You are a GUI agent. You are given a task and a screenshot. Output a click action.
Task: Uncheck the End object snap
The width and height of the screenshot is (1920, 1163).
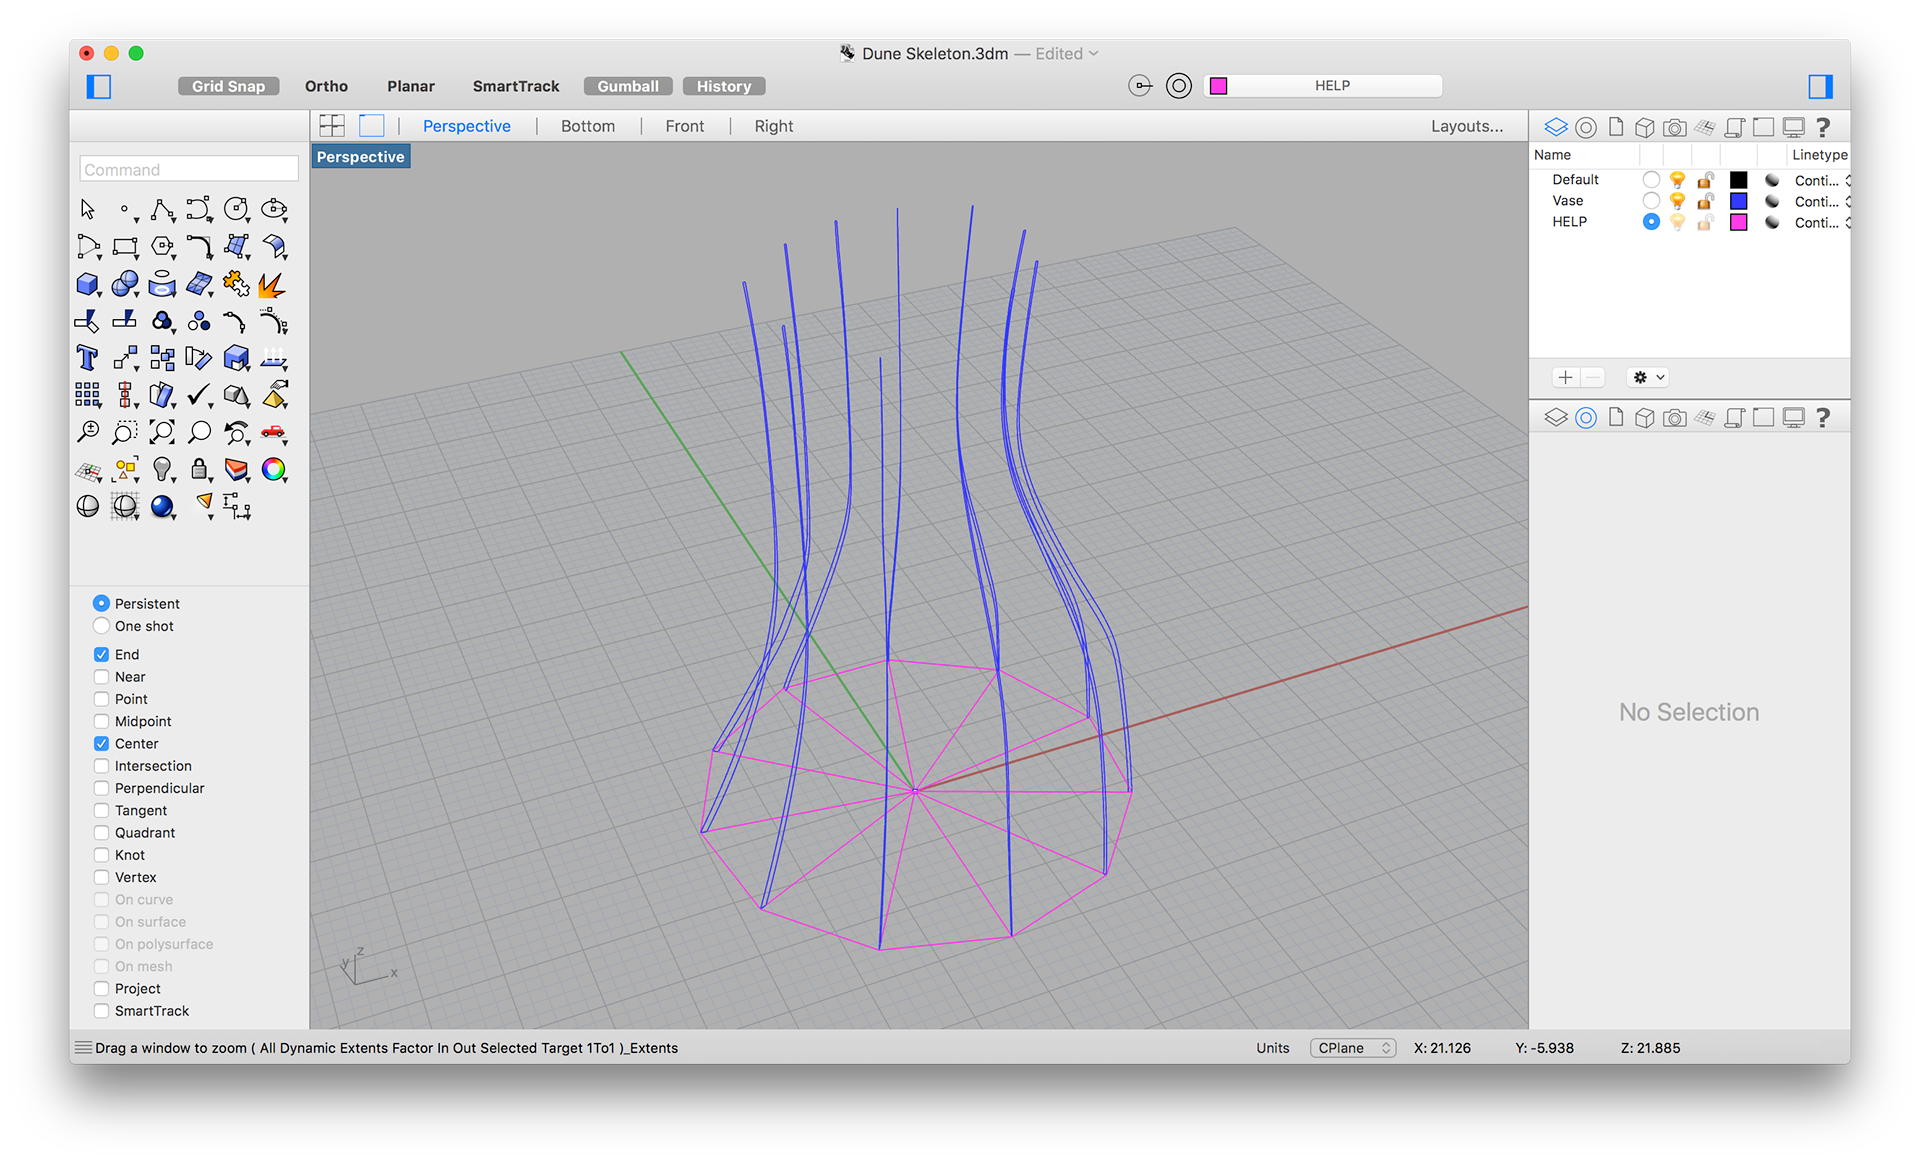click(x=101, y=654)
